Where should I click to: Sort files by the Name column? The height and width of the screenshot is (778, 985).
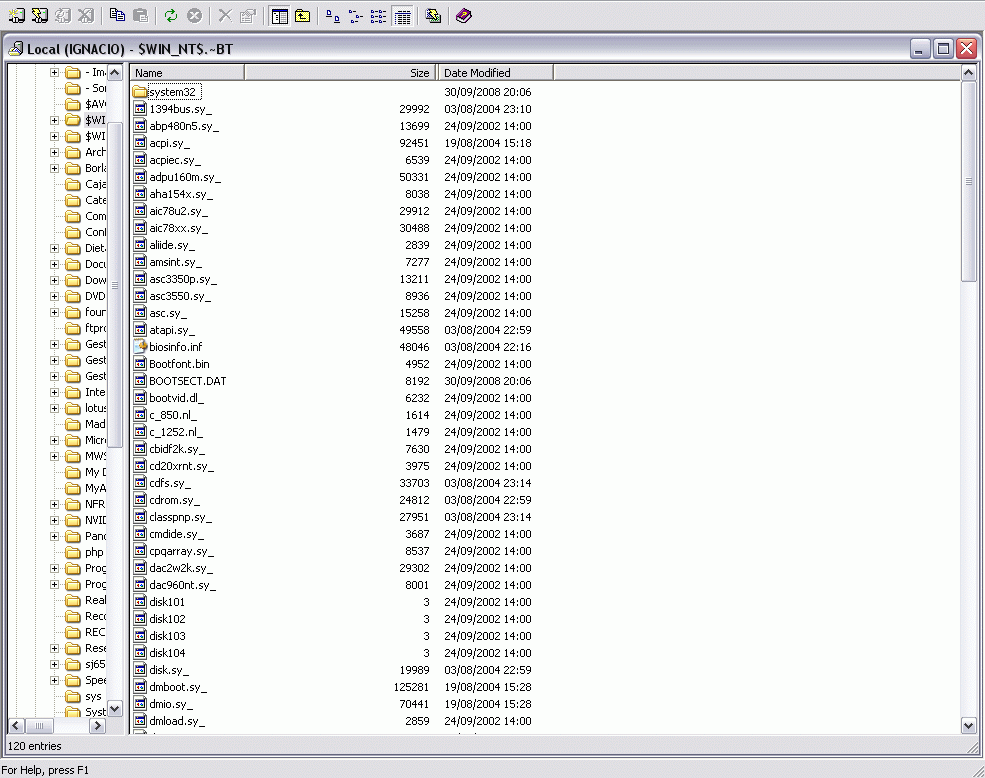click(187, 73)
